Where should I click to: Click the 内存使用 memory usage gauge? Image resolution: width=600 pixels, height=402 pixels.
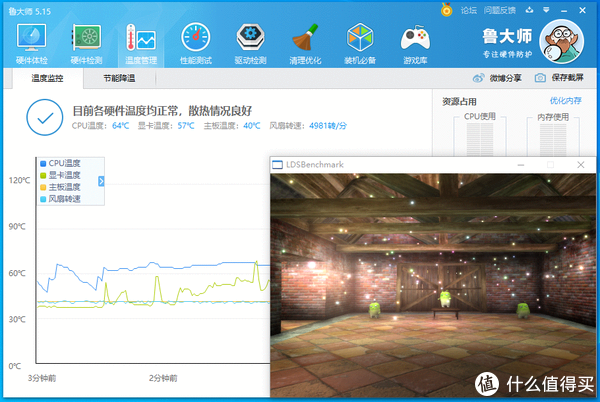click(553, 135)
